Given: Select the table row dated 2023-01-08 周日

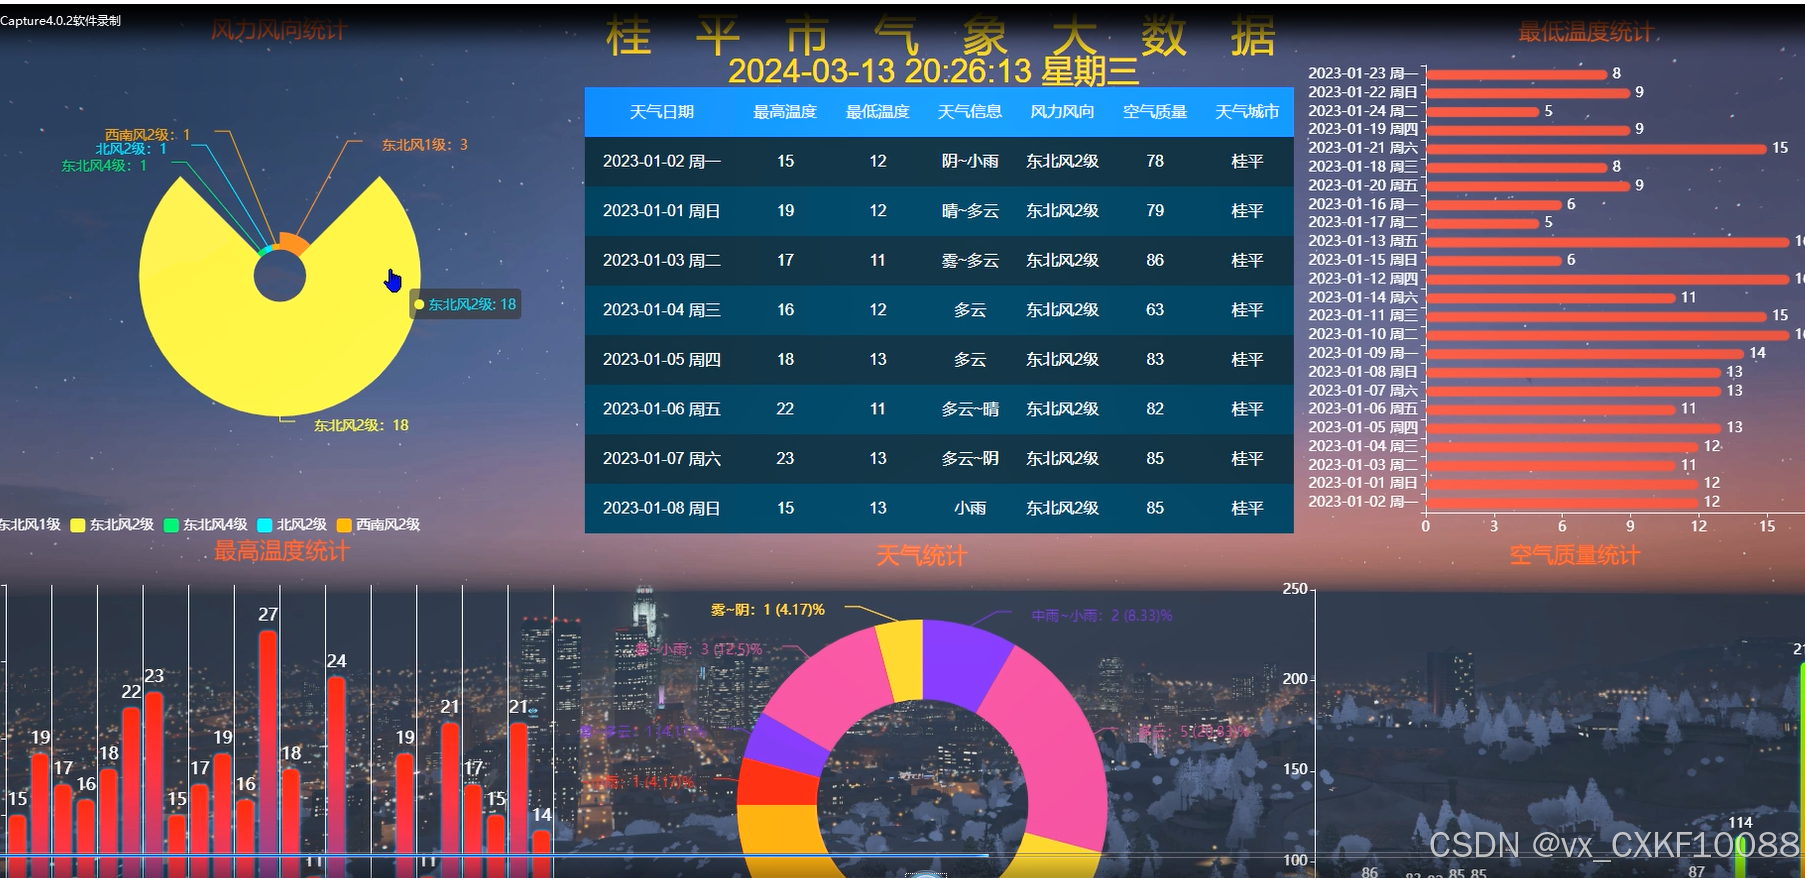Looking at the screenshot, I should click(939, 508).
